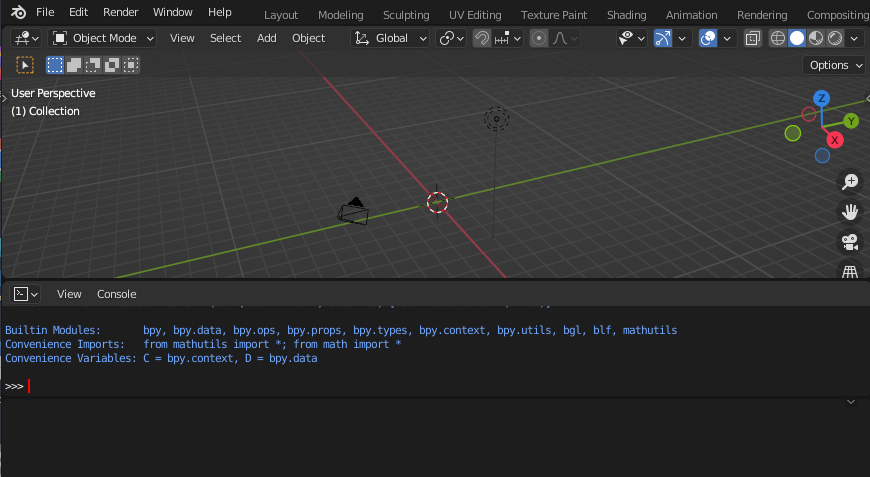The image size is (870, 477).
Task: Toggle the camera view icon
Action: click(x=850, y=242)
